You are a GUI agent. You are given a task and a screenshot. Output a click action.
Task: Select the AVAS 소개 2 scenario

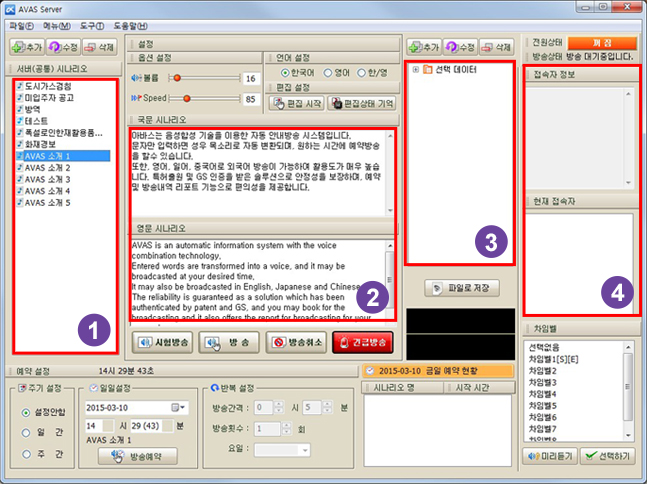coord(47,168)
